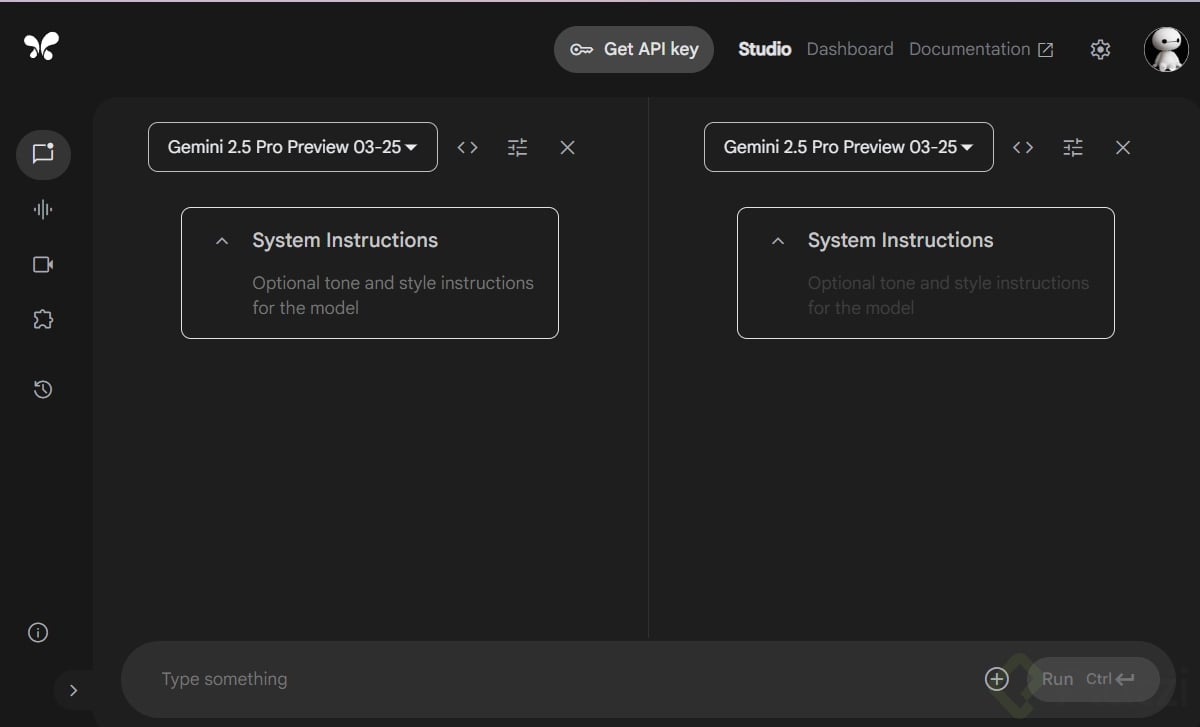1200x727 pixels.
Task: Open run settings for left panel
Action: [x=517, y=147]
